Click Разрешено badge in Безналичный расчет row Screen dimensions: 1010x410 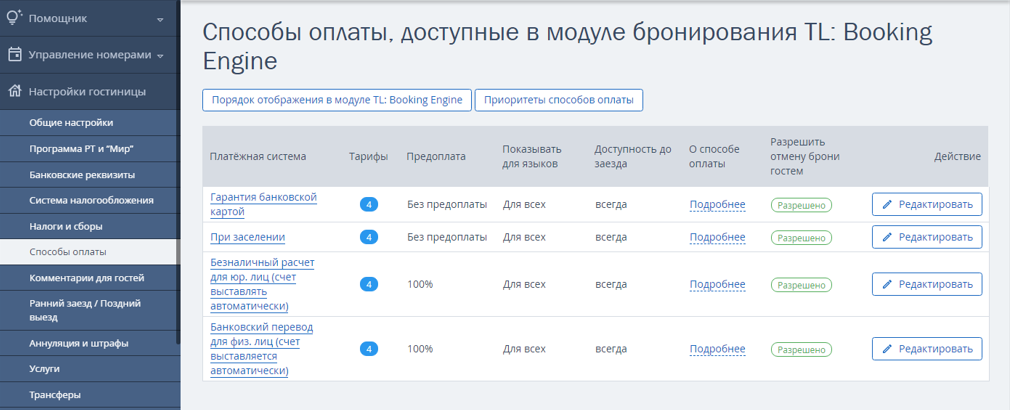click(802, 284)
